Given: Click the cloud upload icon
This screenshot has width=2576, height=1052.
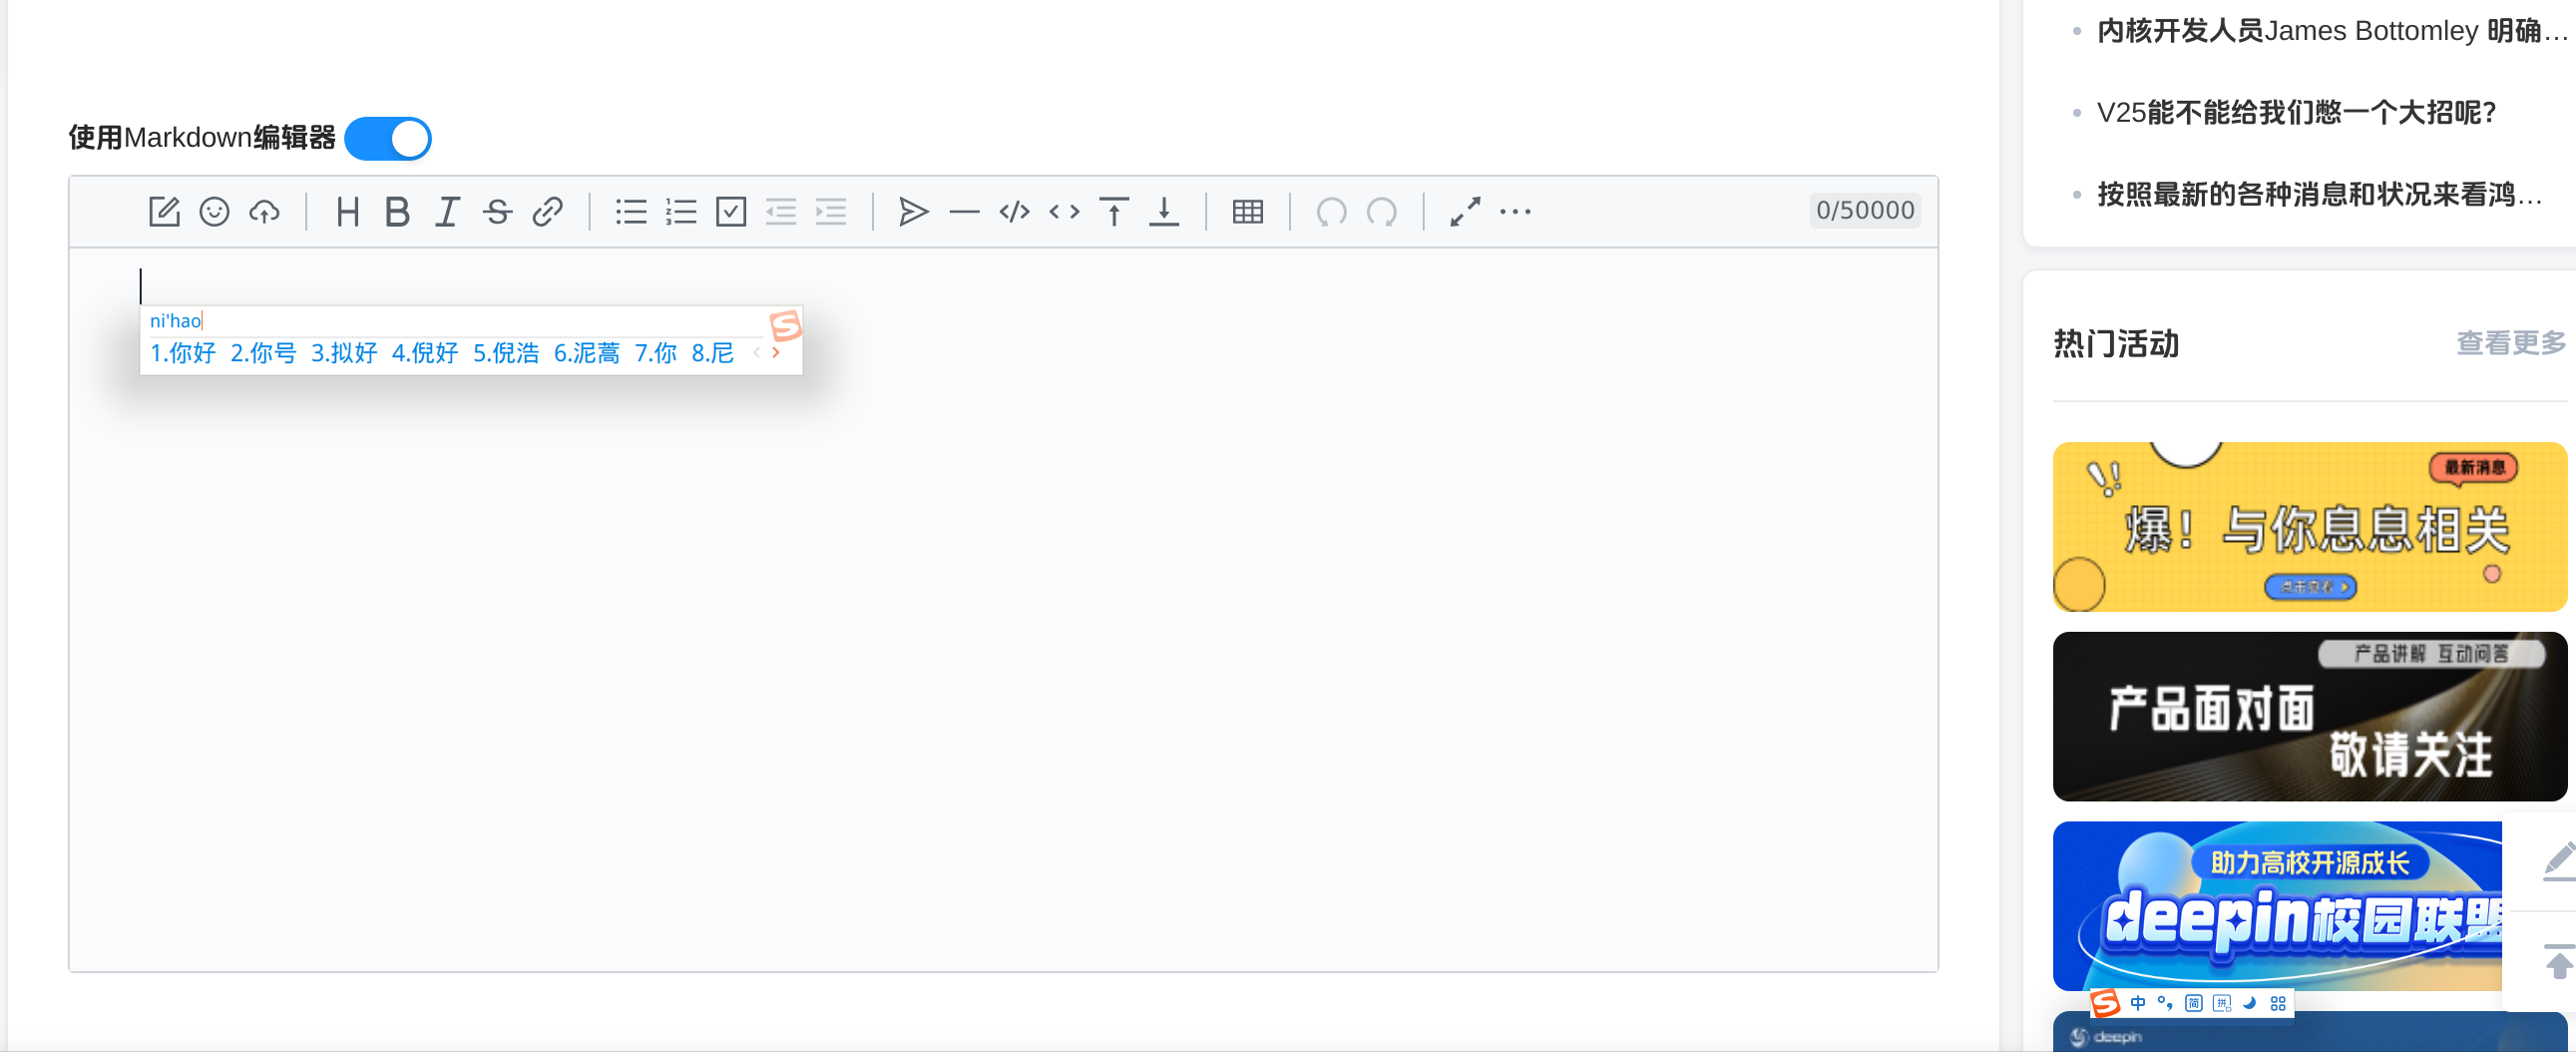Looking at the screenshot, I should coord(264,211).
